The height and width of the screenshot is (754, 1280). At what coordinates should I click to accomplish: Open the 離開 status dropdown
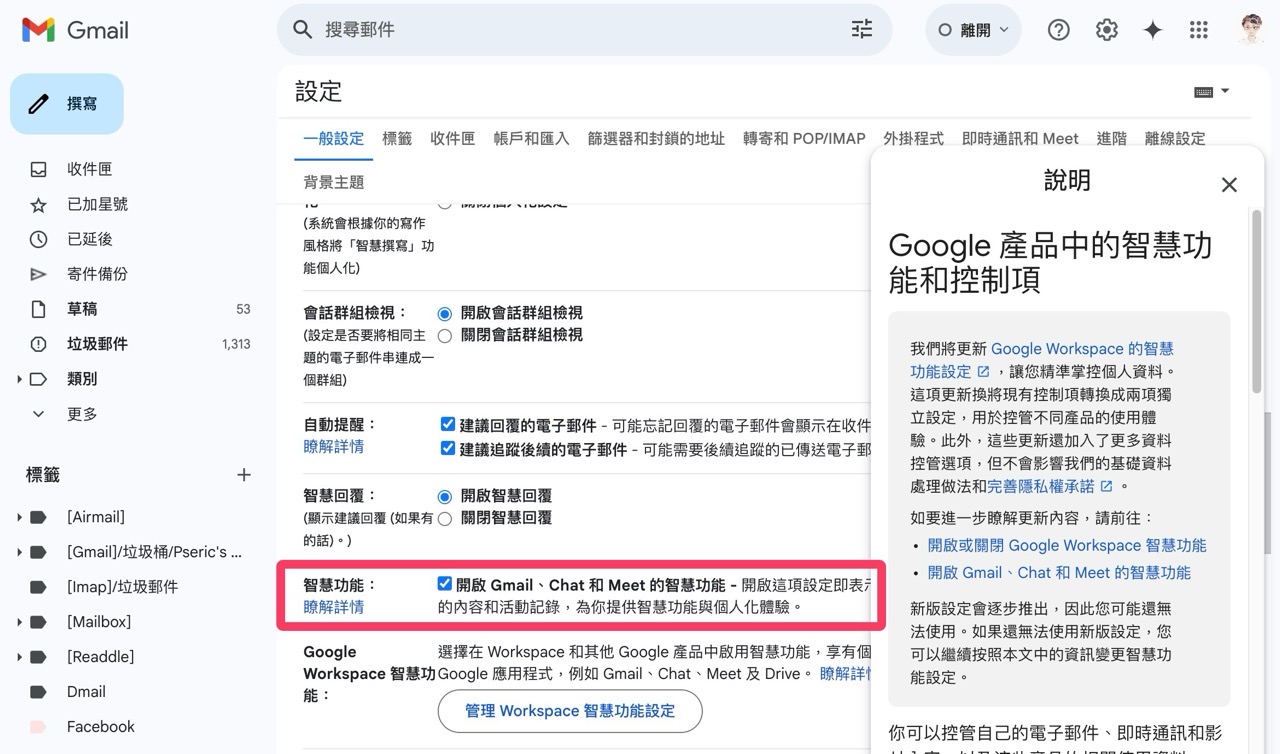(x=974, y=30)
